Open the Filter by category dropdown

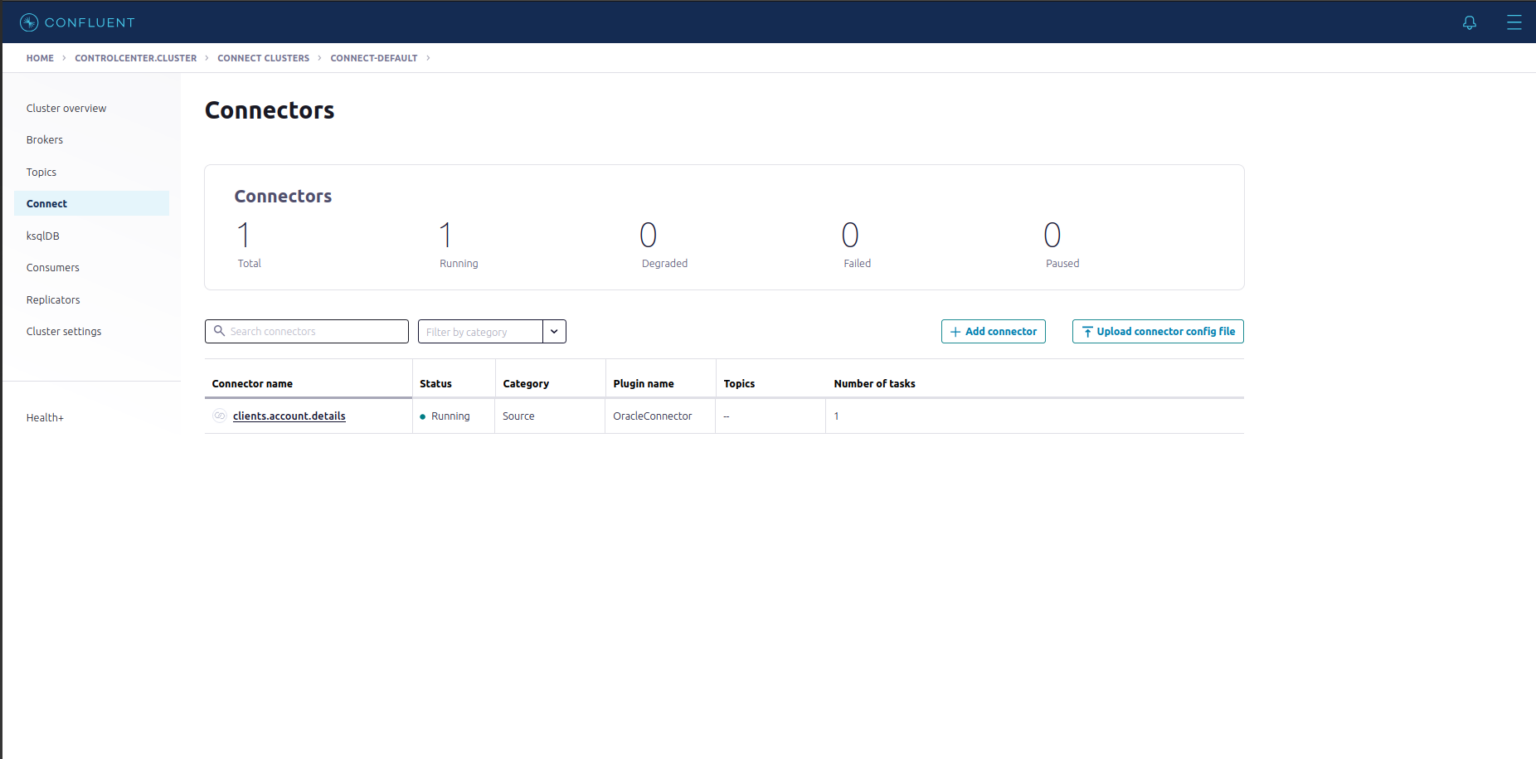tap(555, 331)
